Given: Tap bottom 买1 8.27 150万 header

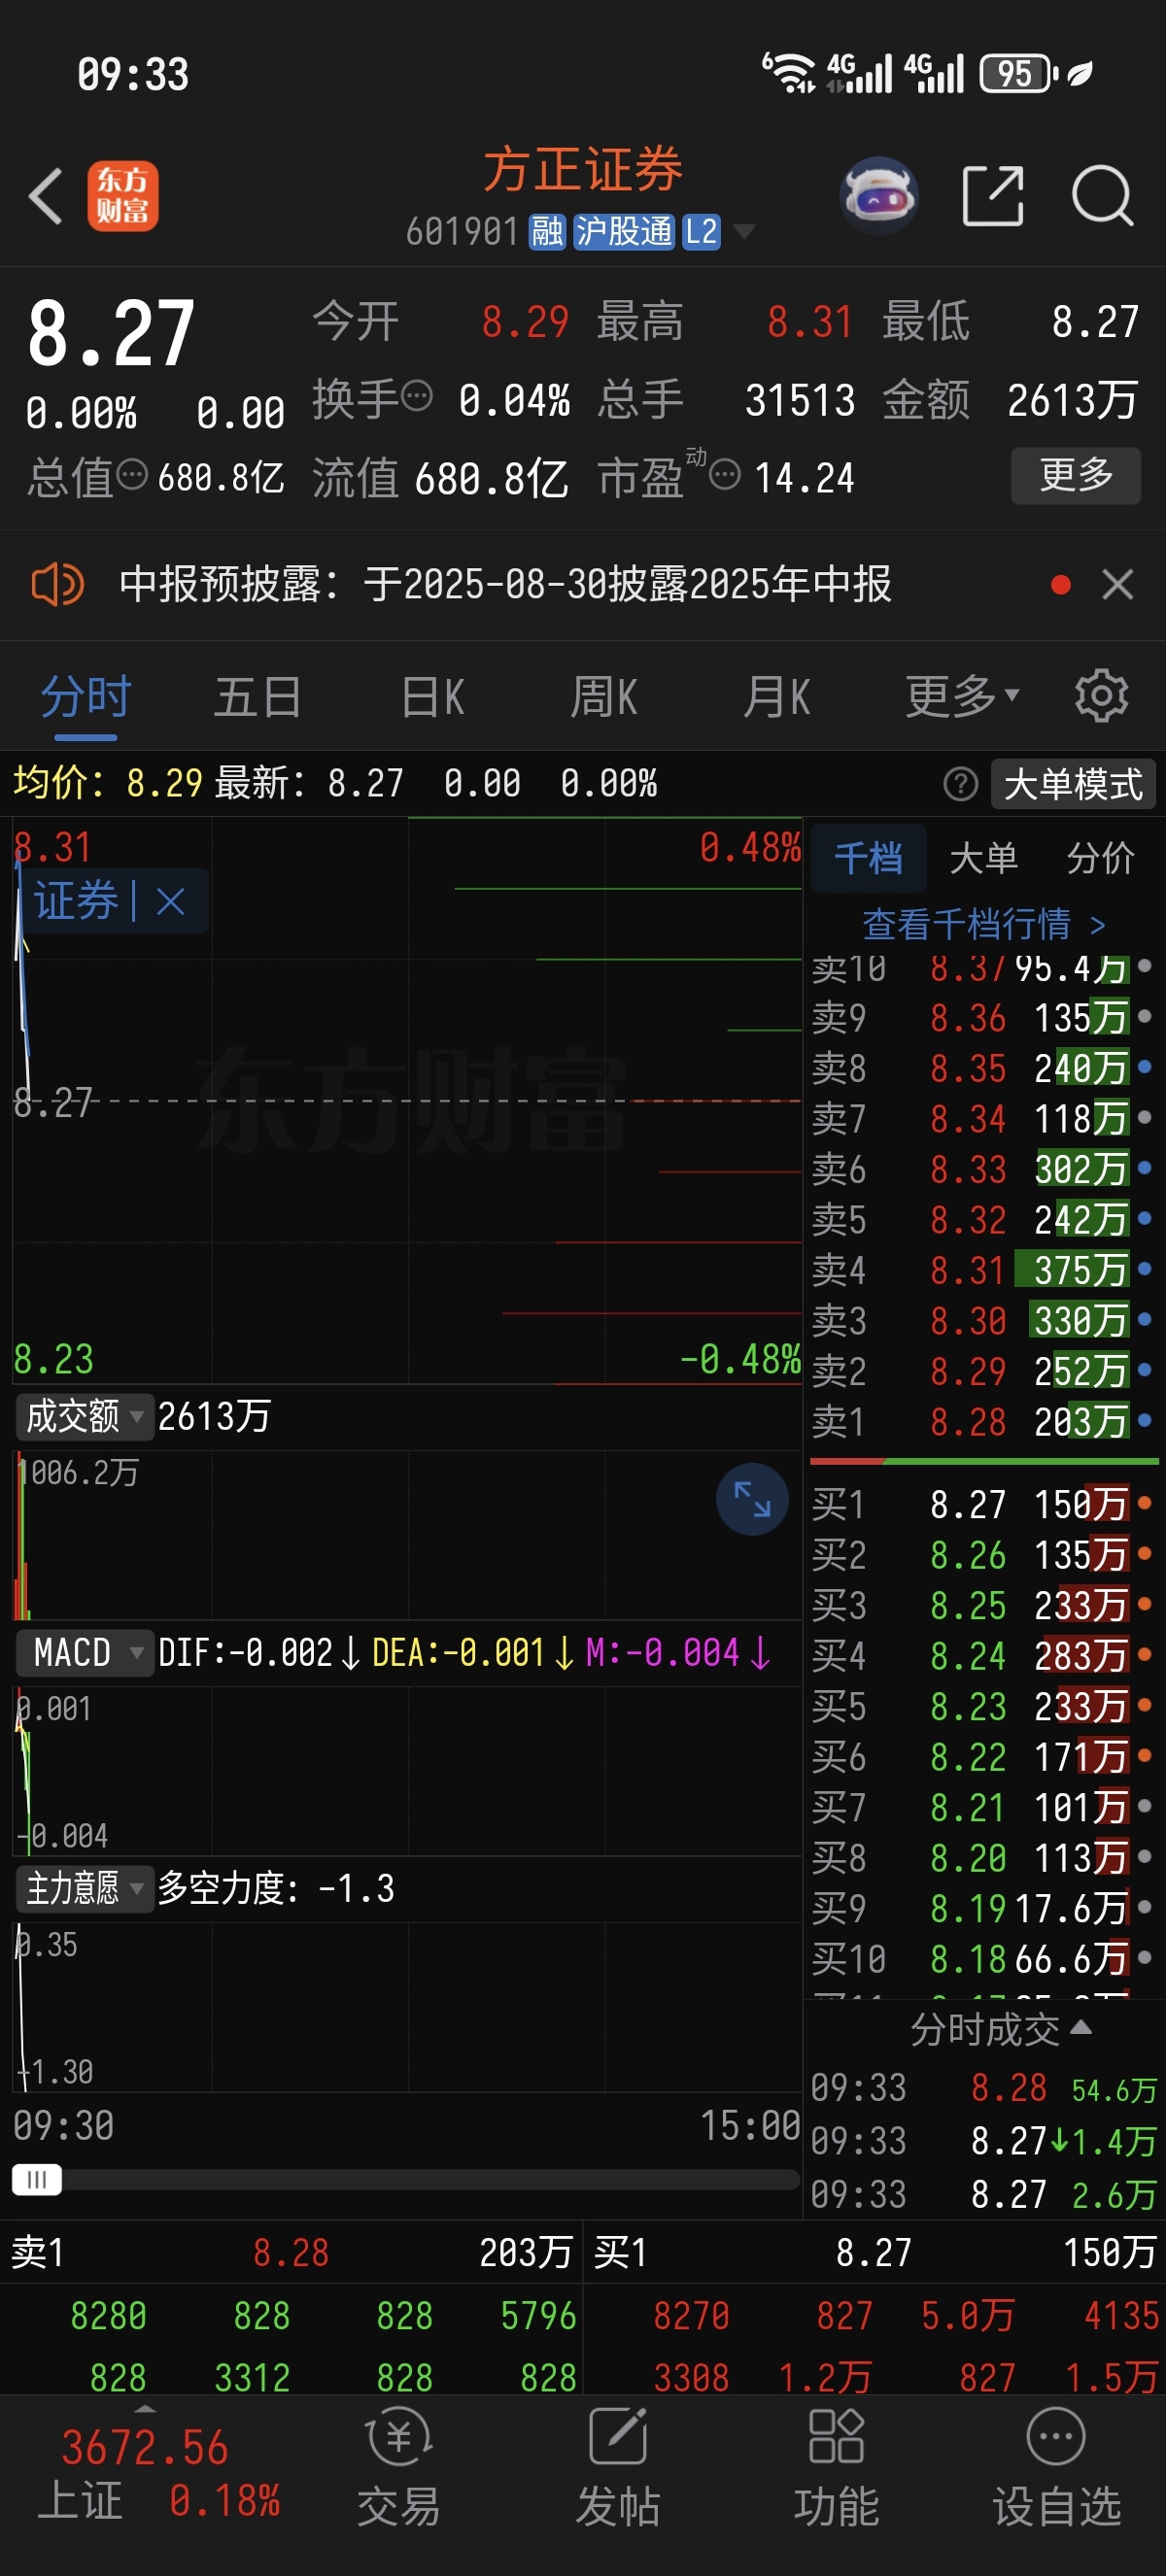Looking at the screenshot, I should [x=875, y=2253].
